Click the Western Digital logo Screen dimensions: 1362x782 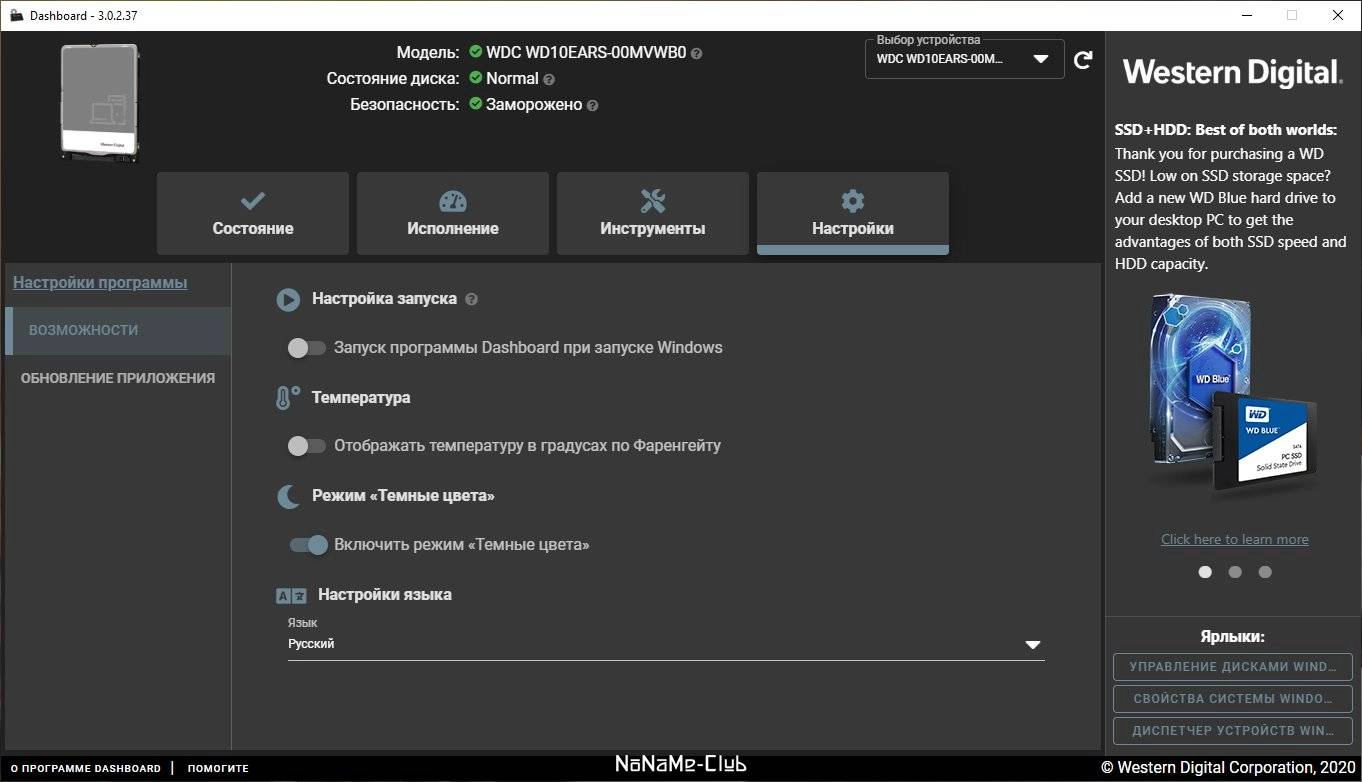pos(1232,73)
